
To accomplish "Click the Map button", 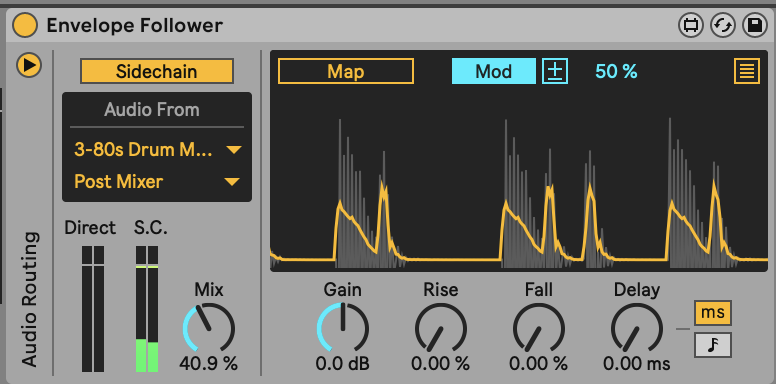I will [x=346, y=71].
